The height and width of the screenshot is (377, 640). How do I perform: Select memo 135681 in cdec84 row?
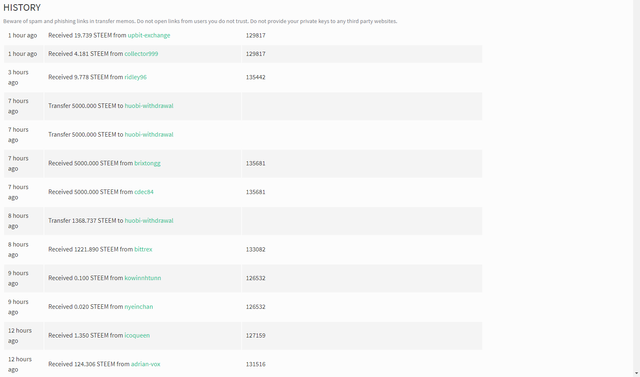(x=256, y=192)
